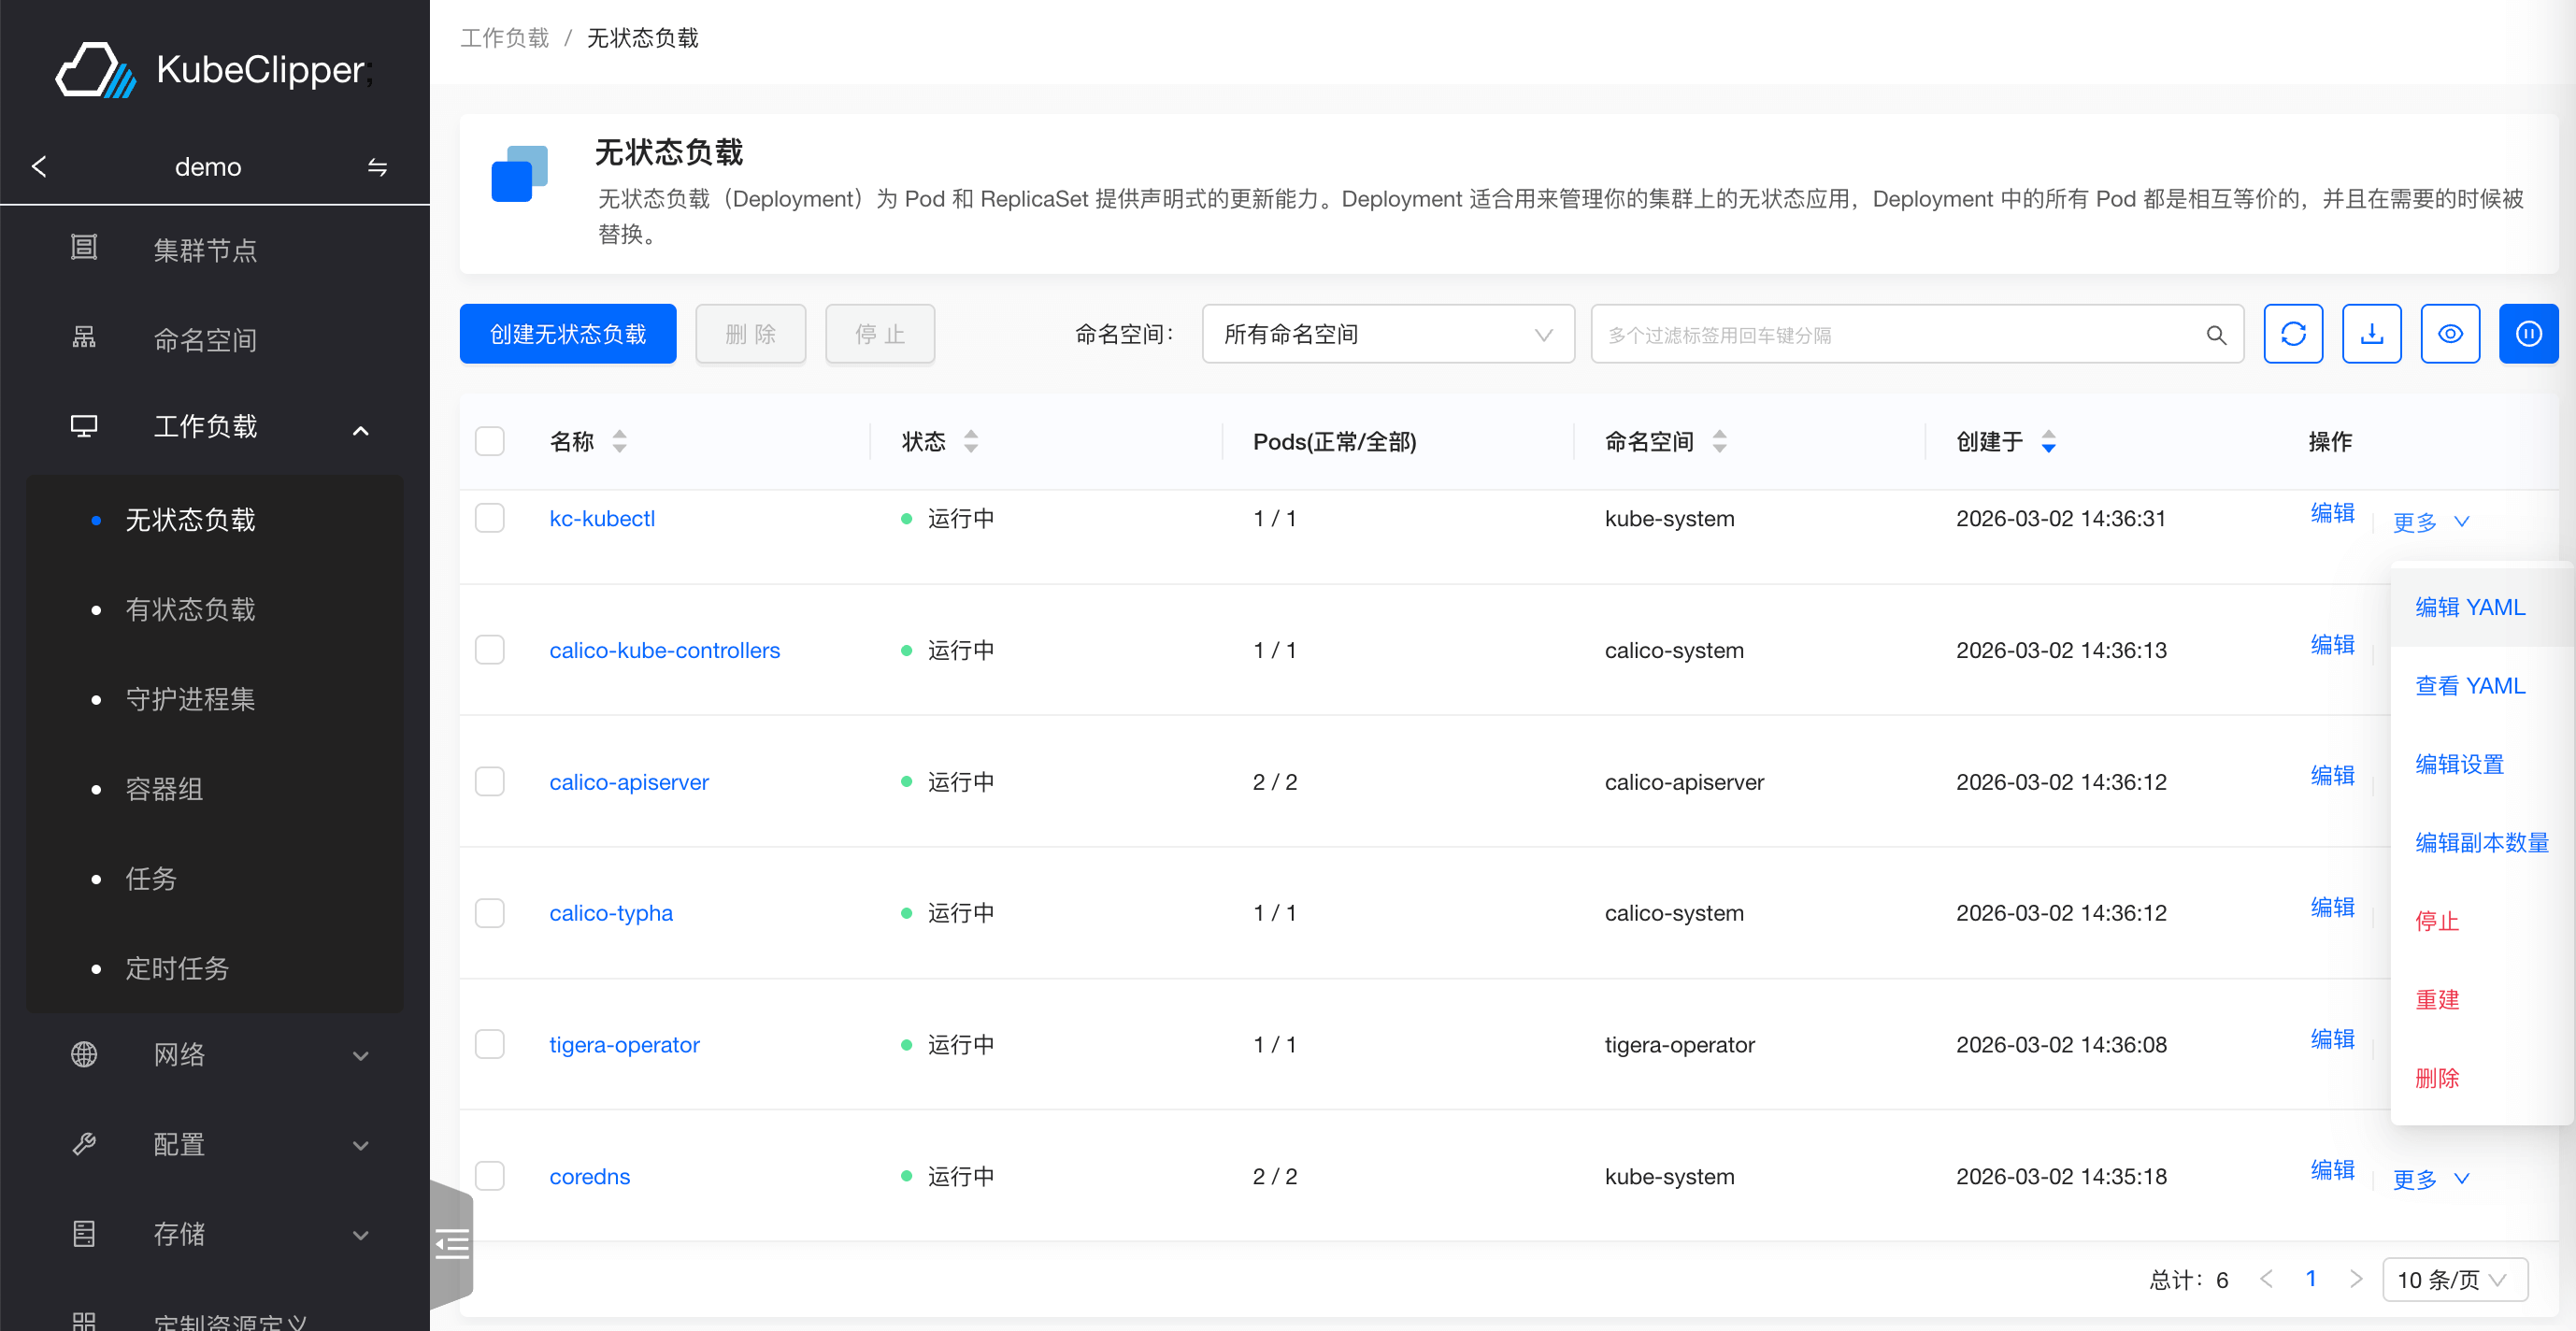Click the eye column visibility icon
The image size is (2576, 1331).
(x=2449, y=334)
